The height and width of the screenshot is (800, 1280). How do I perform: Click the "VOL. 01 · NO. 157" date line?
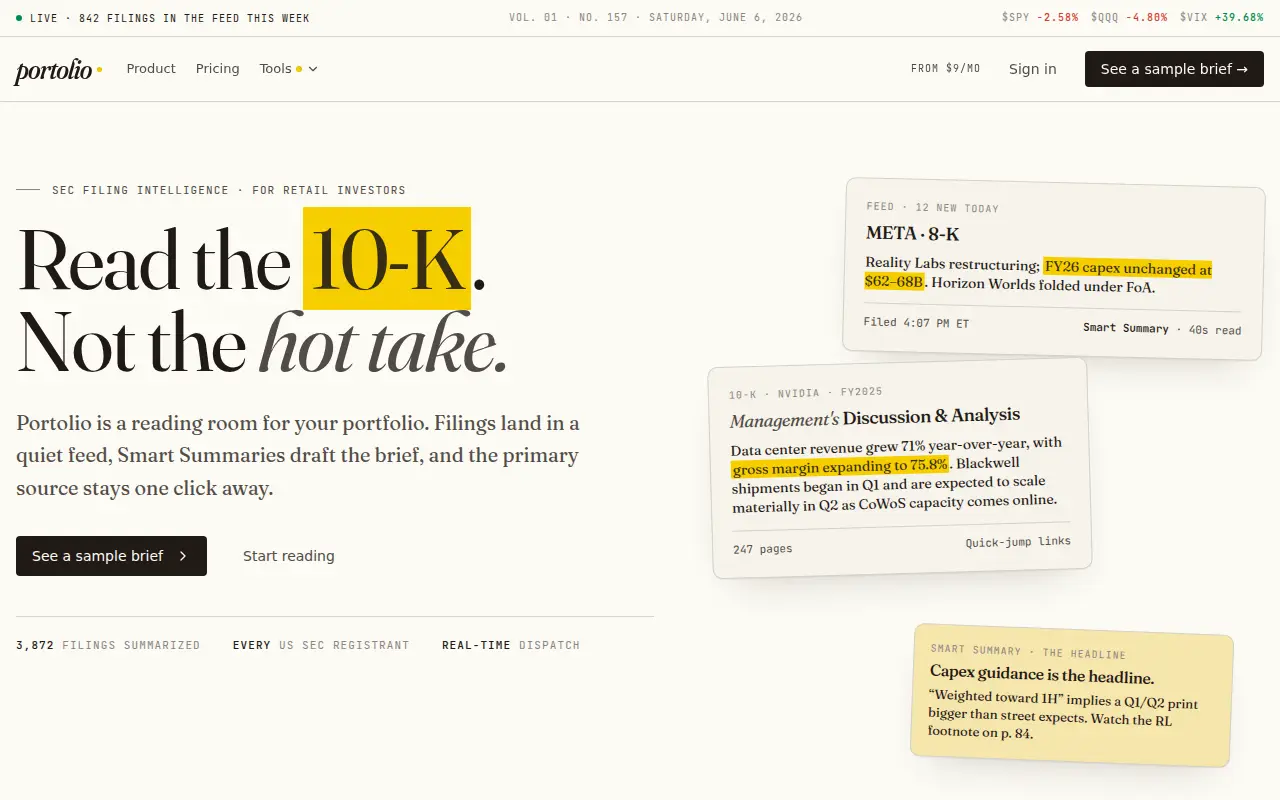point(655,18)
